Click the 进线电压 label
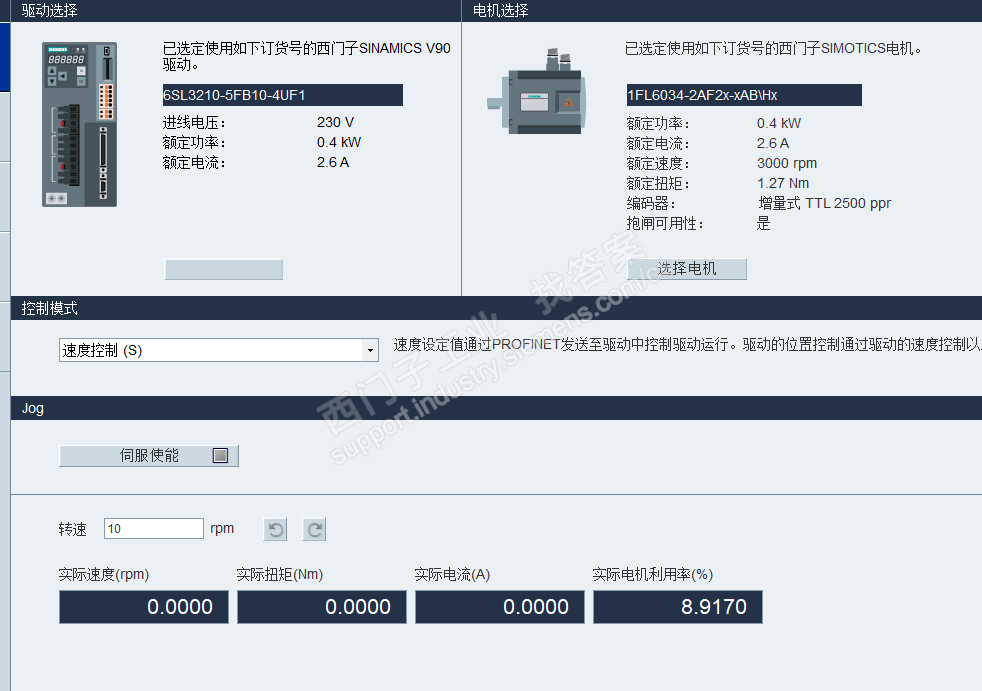This screenshot has height=691, width=982. click(x=194, y=123)
